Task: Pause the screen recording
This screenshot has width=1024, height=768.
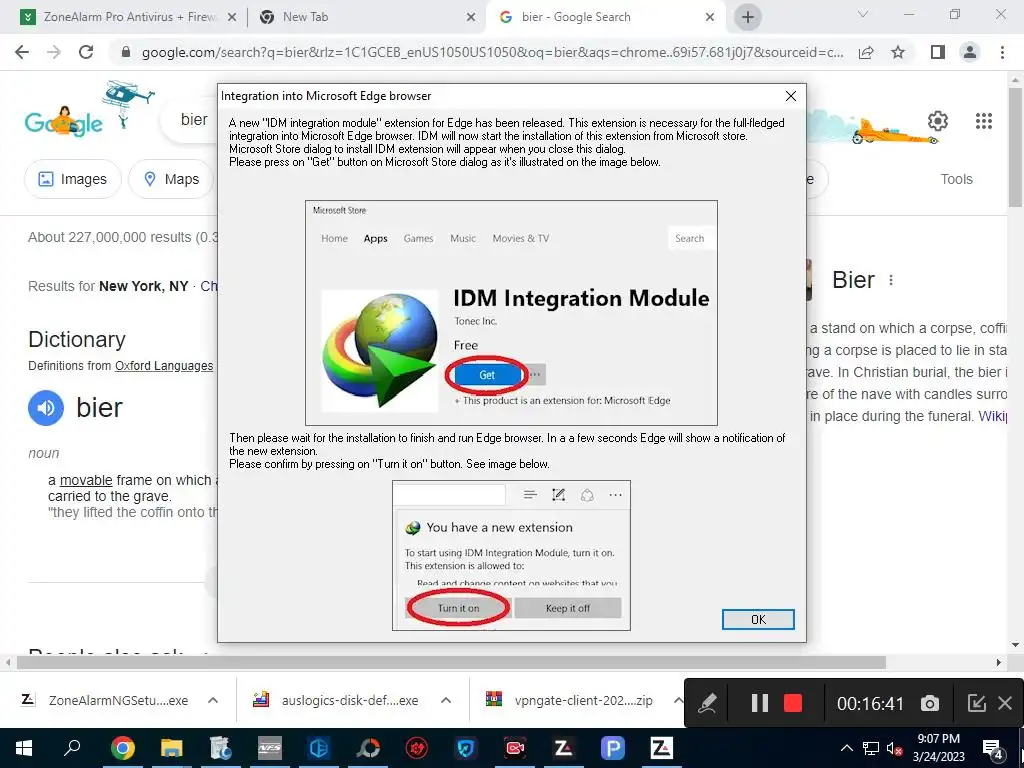Action: click(759, 703)
